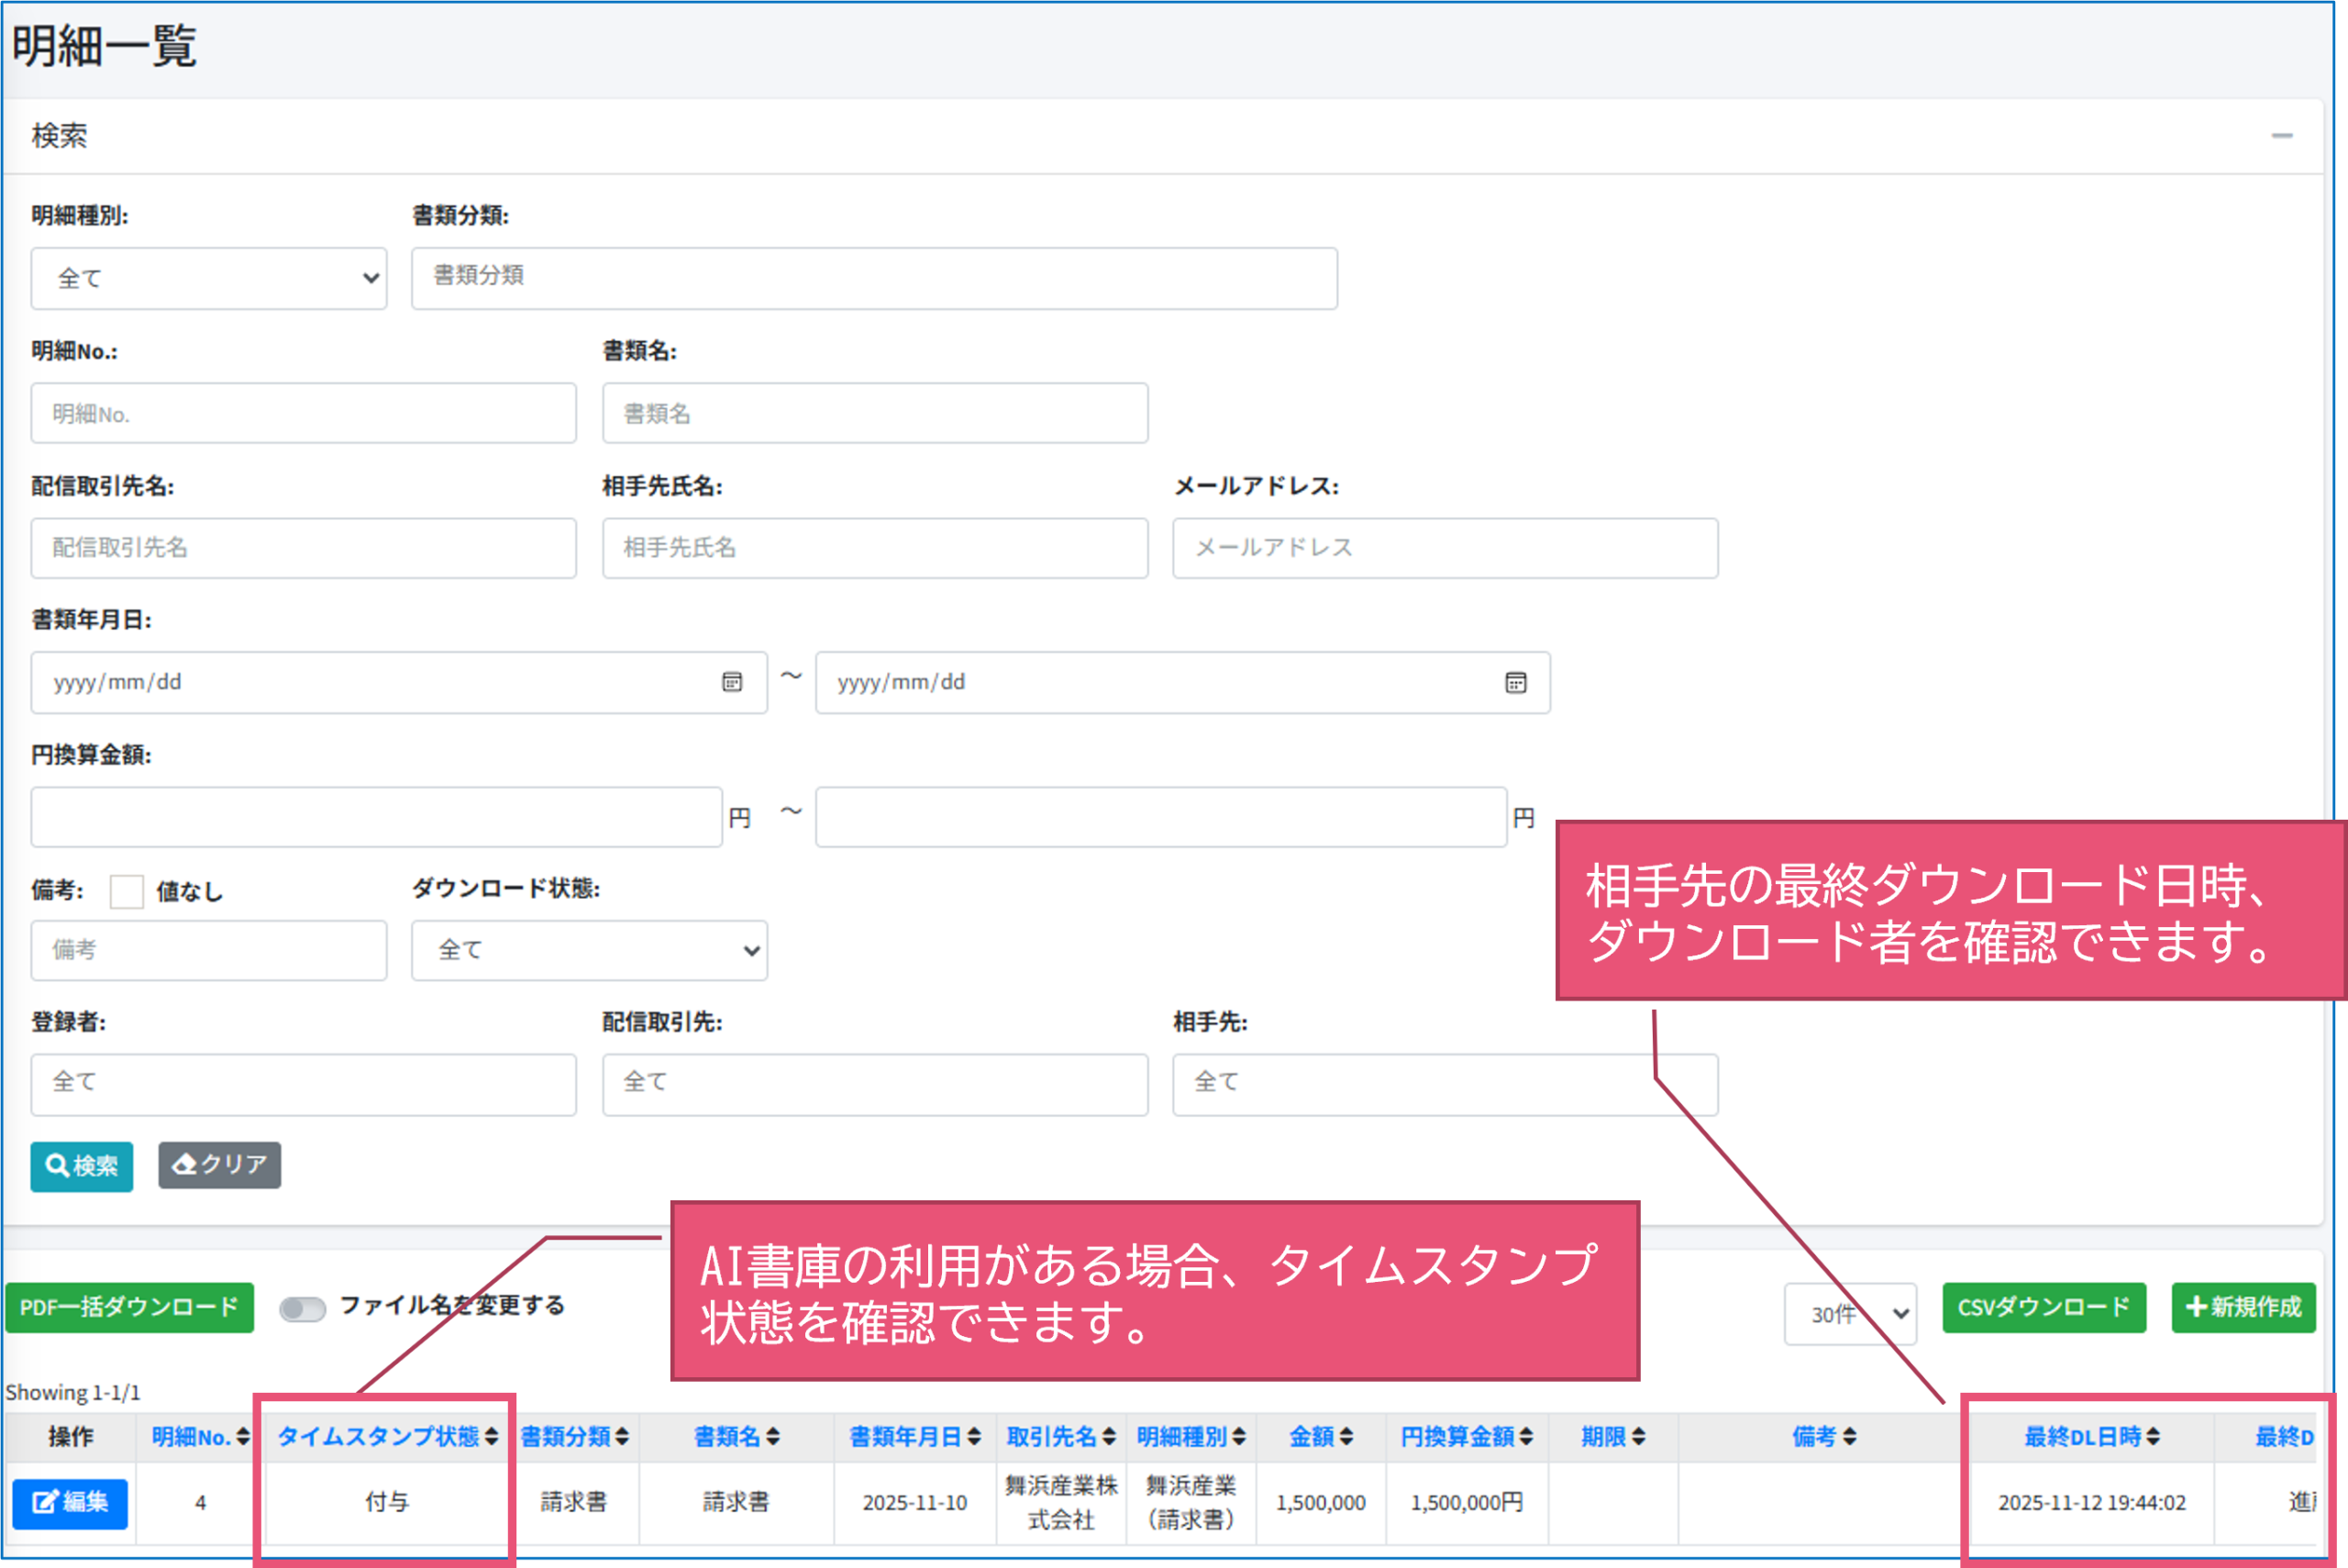The image size is (2348, 1568).
Task: Click the 検索 search button
Action: 81,1166
